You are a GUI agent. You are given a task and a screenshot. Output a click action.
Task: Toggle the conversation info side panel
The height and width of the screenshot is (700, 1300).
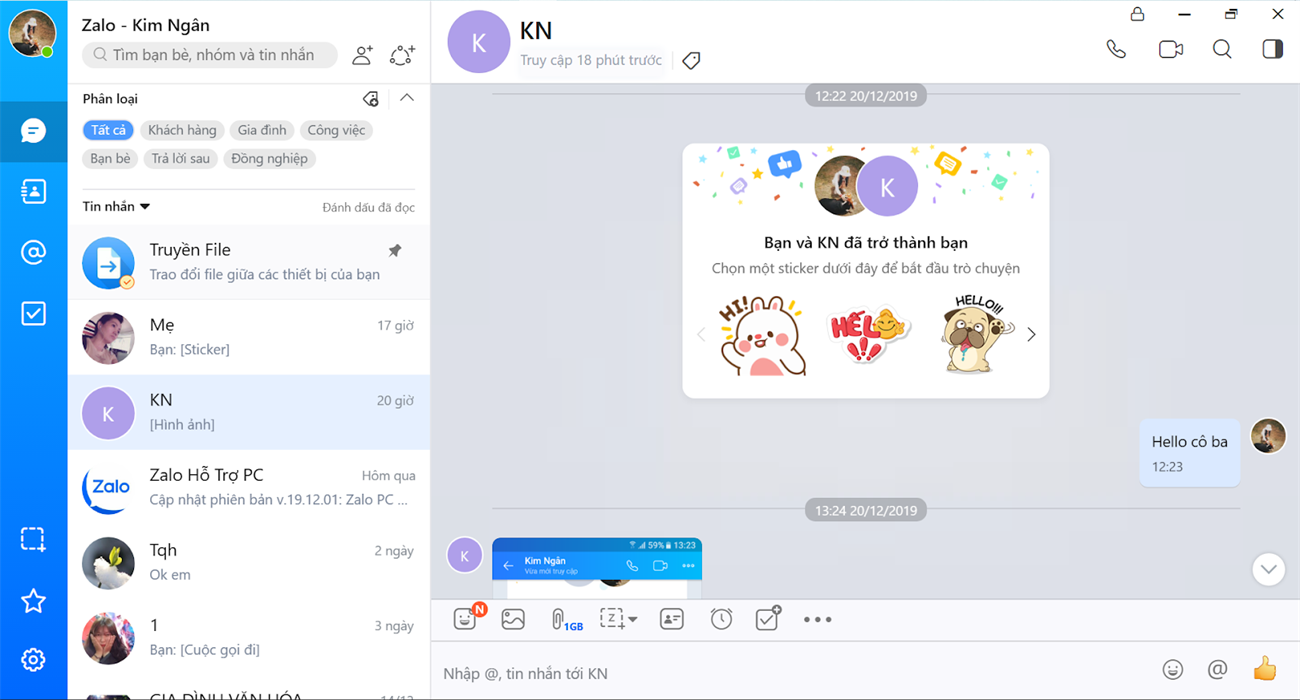coord(1272,49)
